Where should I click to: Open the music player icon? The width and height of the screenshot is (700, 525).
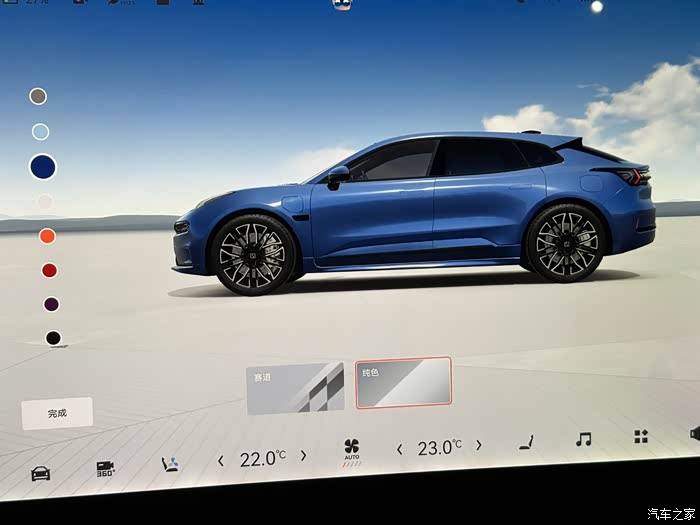click(x=583, y=439)
